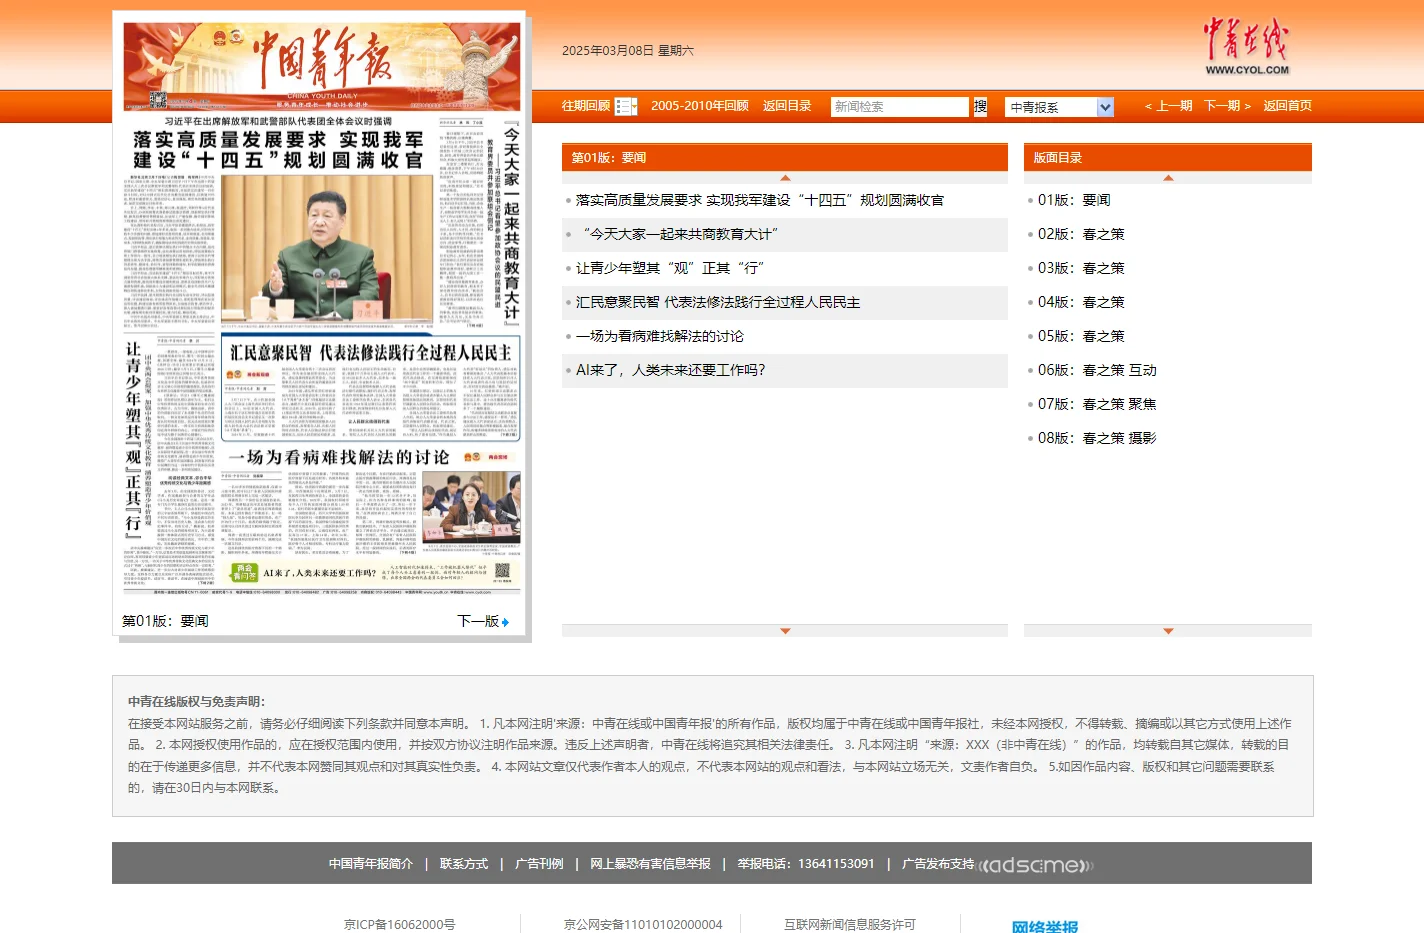Open 往期回顾 archive link
The height and width of the screenshot is (933, 1424).
586,106
